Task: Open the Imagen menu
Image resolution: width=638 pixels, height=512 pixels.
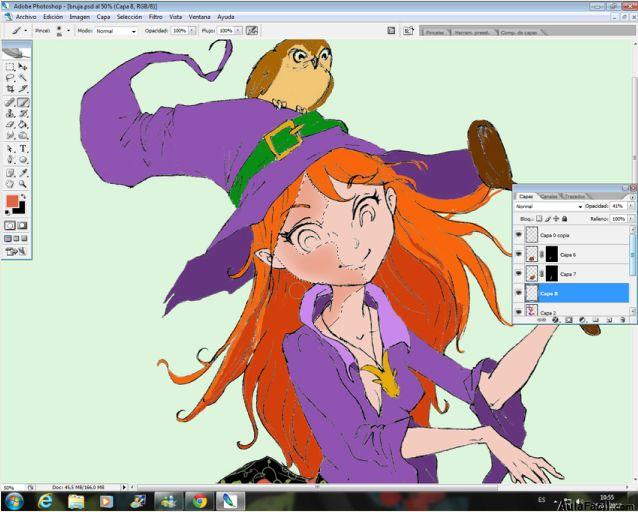Action: coord(79,17)
